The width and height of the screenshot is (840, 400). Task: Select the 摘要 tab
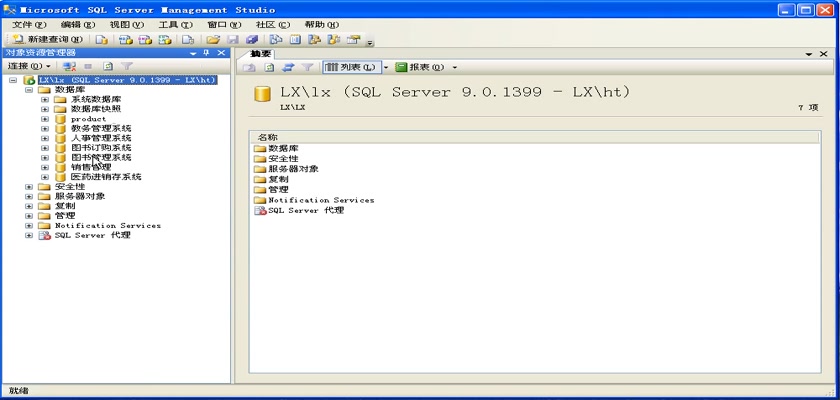pos(261,54)
